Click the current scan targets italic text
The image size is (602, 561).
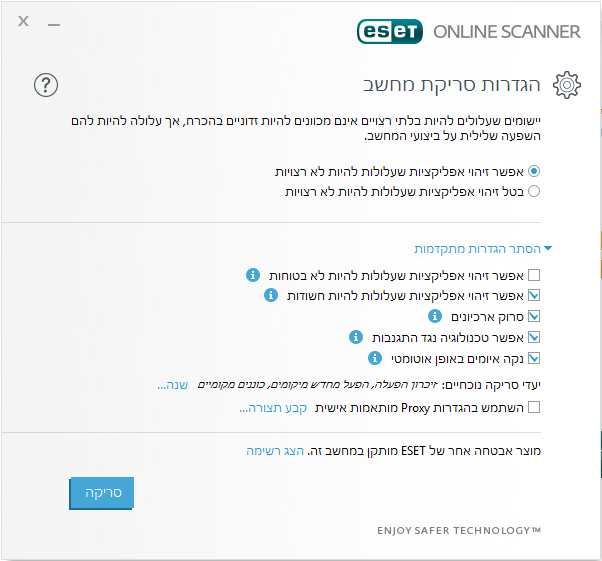(x=317, y=385)
